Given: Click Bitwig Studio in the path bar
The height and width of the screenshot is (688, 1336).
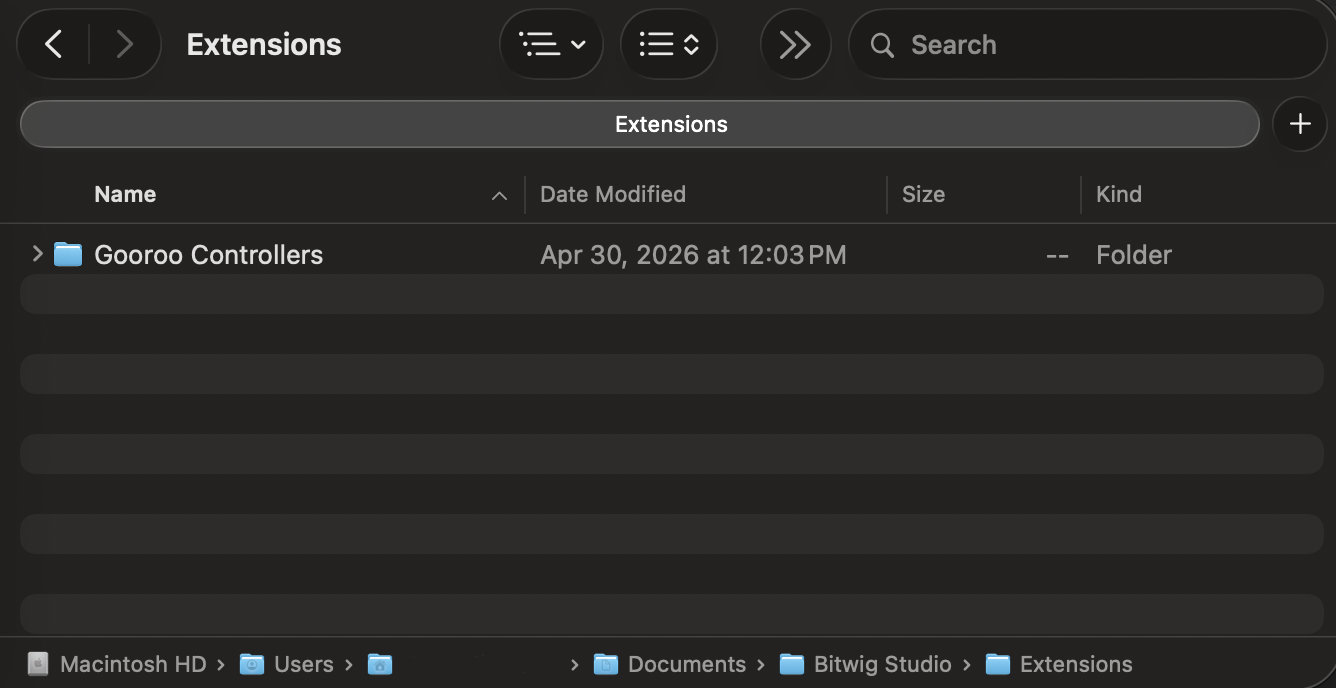Looking at the screenshot, I should coord(865,664).
